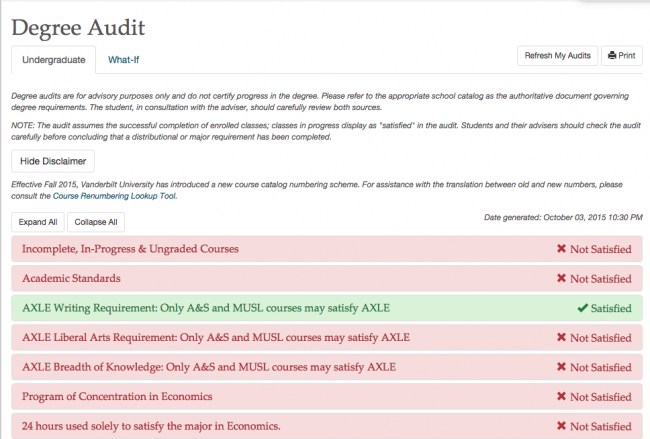Click X icon on AXLE Breadth of Knowledge row
This screenshot has height=439, width=650.
(562, 367)
